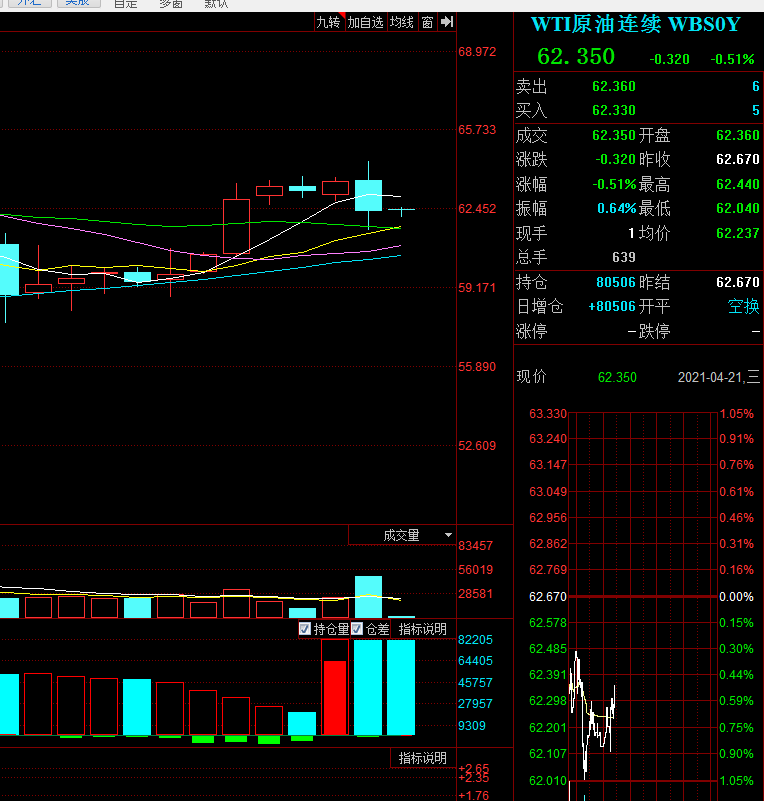Click the 62.452 price axis label

tap(477, 209)
